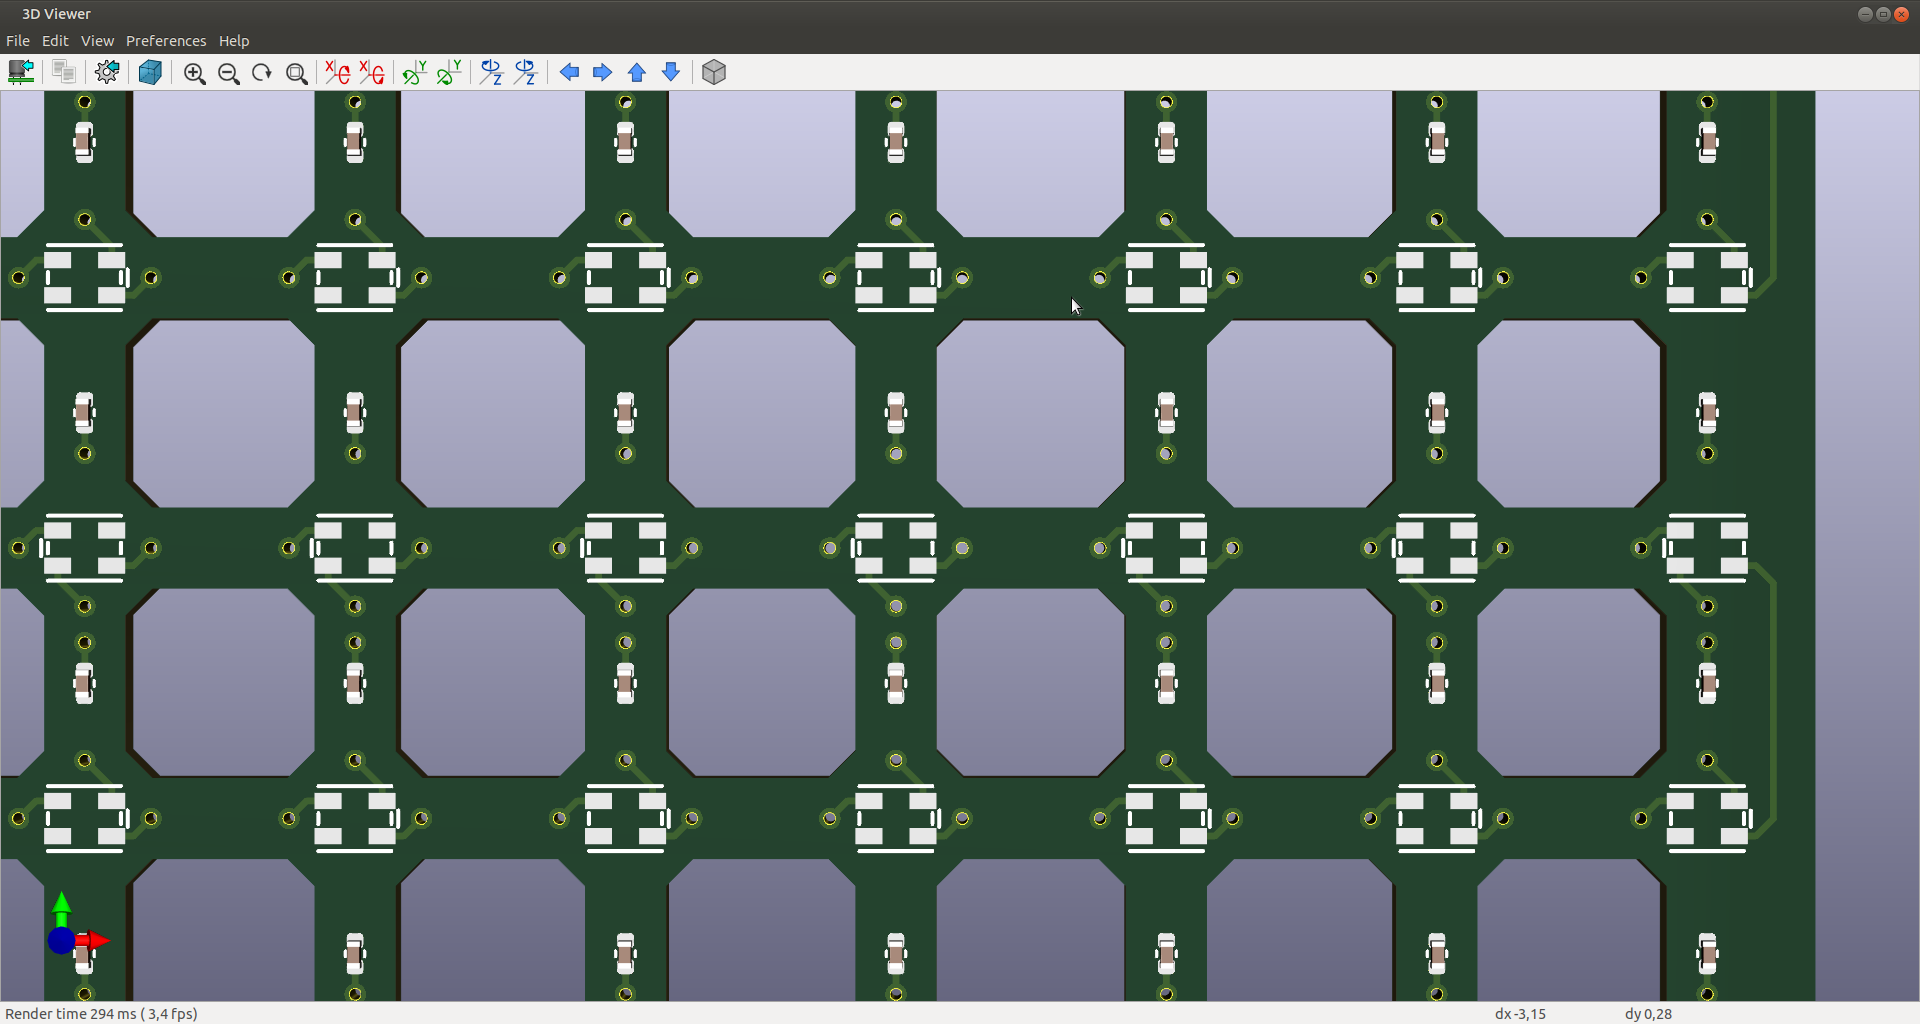Open the File menu

coord(17,40)
